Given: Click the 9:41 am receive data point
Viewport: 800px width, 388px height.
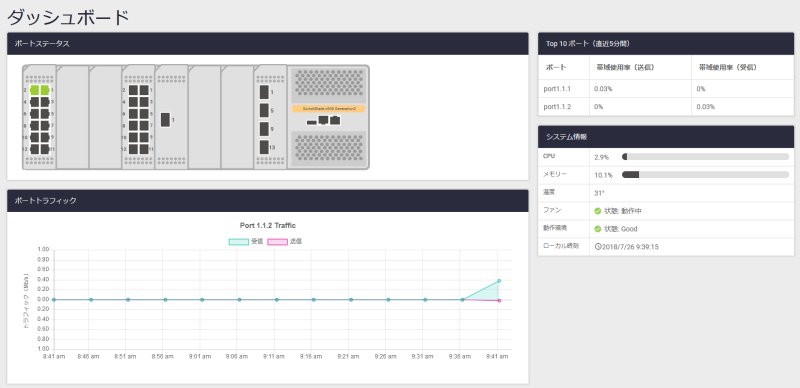Looking at the screenshot, I should [499, 281].
